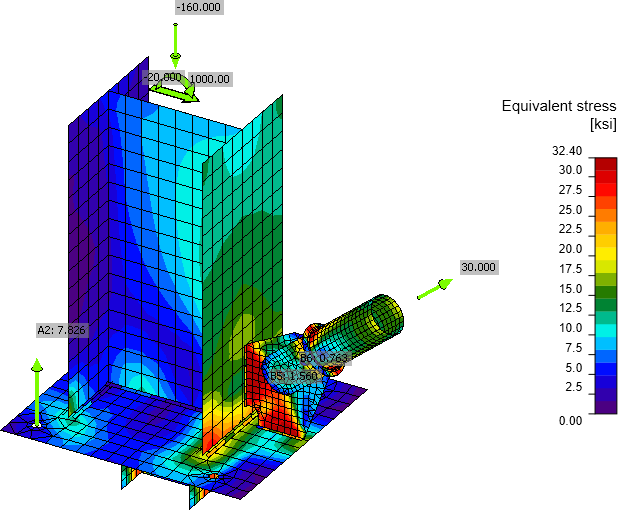The height and width of the screenshot is (513, 620).
Task: Select the -20.000 load label
Action: [x=163, y=77]
